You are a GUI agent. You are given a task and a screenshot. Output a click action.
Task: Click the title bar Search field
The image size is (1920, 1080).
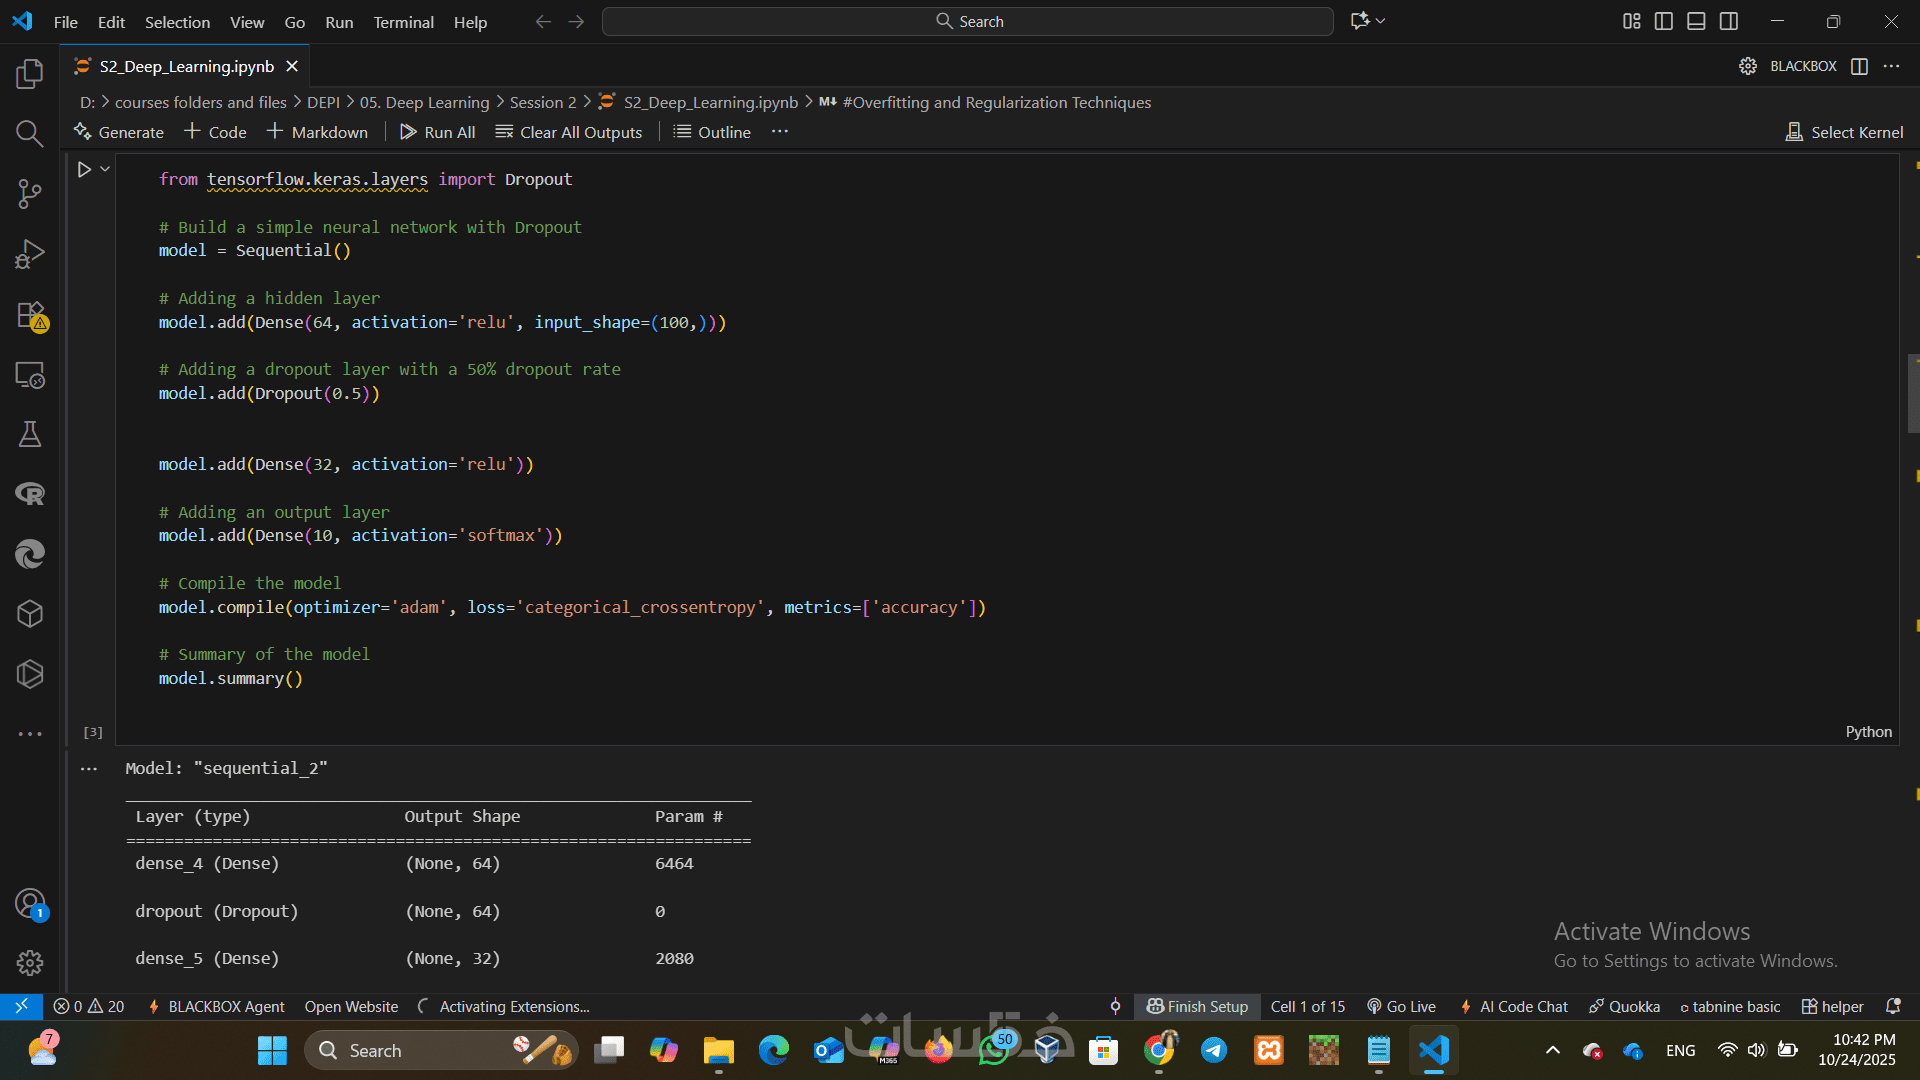pos(968,21)
